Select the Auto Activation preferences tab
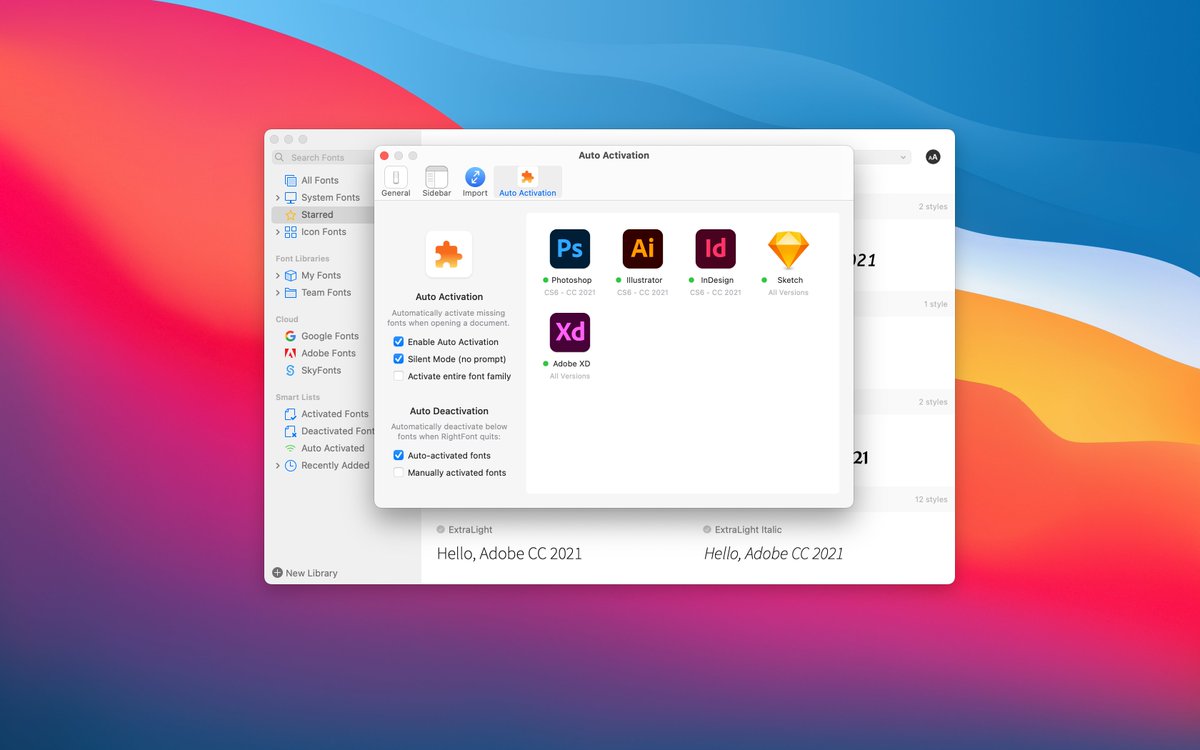This screenshot has height=750, width=1200. (527, 182)
